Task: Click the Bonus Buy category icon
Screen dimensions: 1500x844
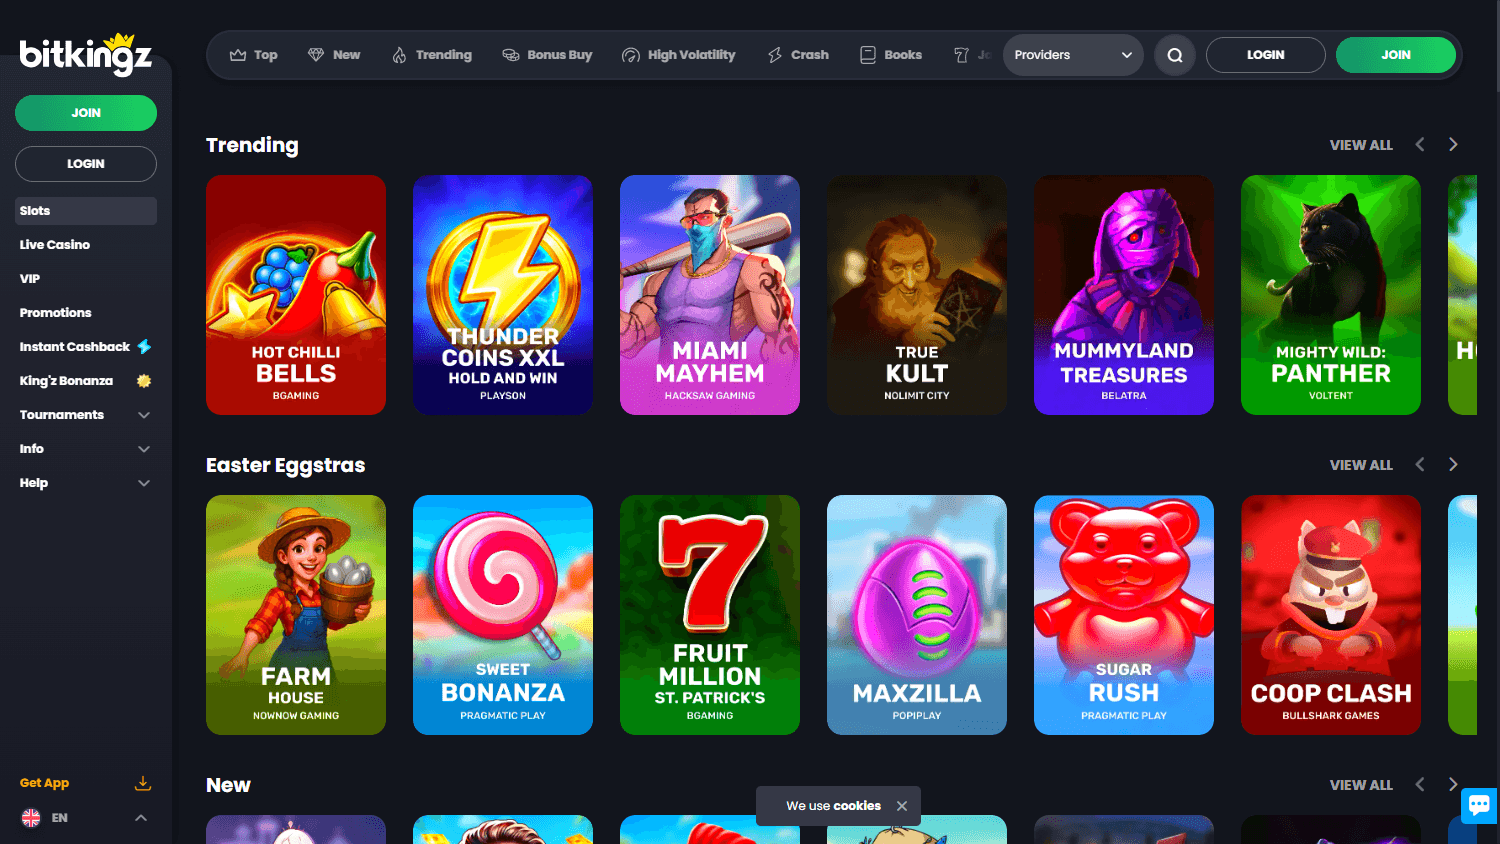Action: (509, 55)
